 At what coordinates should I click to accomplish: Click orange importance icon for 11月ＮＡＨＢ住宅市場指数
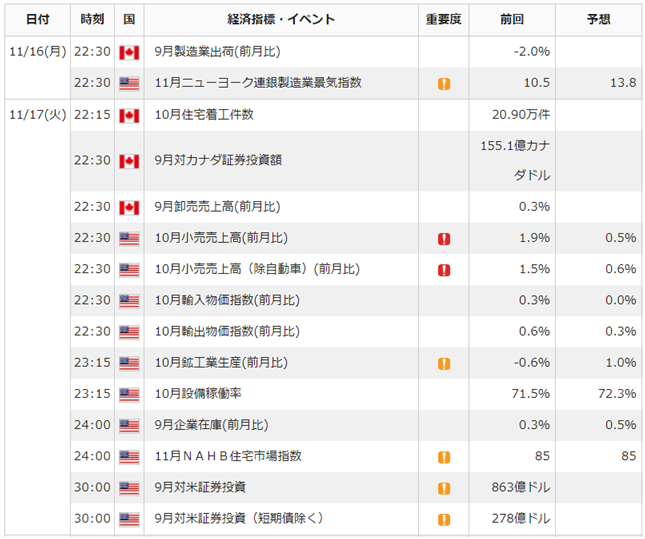click(x=444, y=457)
